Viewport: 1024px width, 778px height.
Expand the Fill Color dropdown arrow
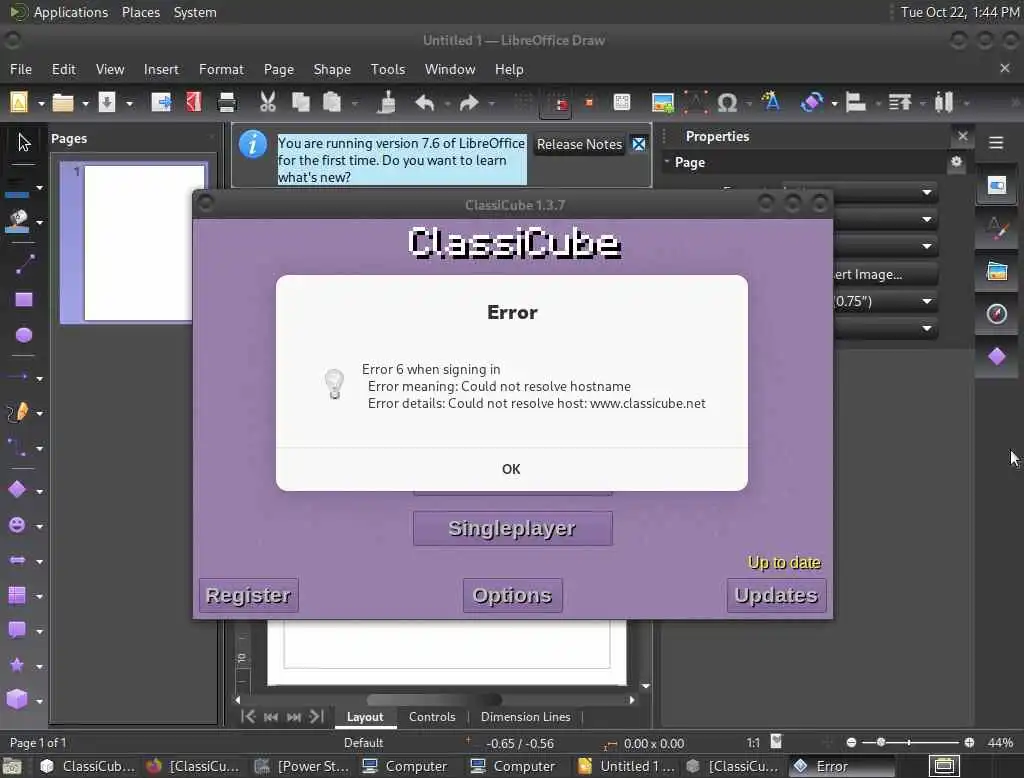39,222
